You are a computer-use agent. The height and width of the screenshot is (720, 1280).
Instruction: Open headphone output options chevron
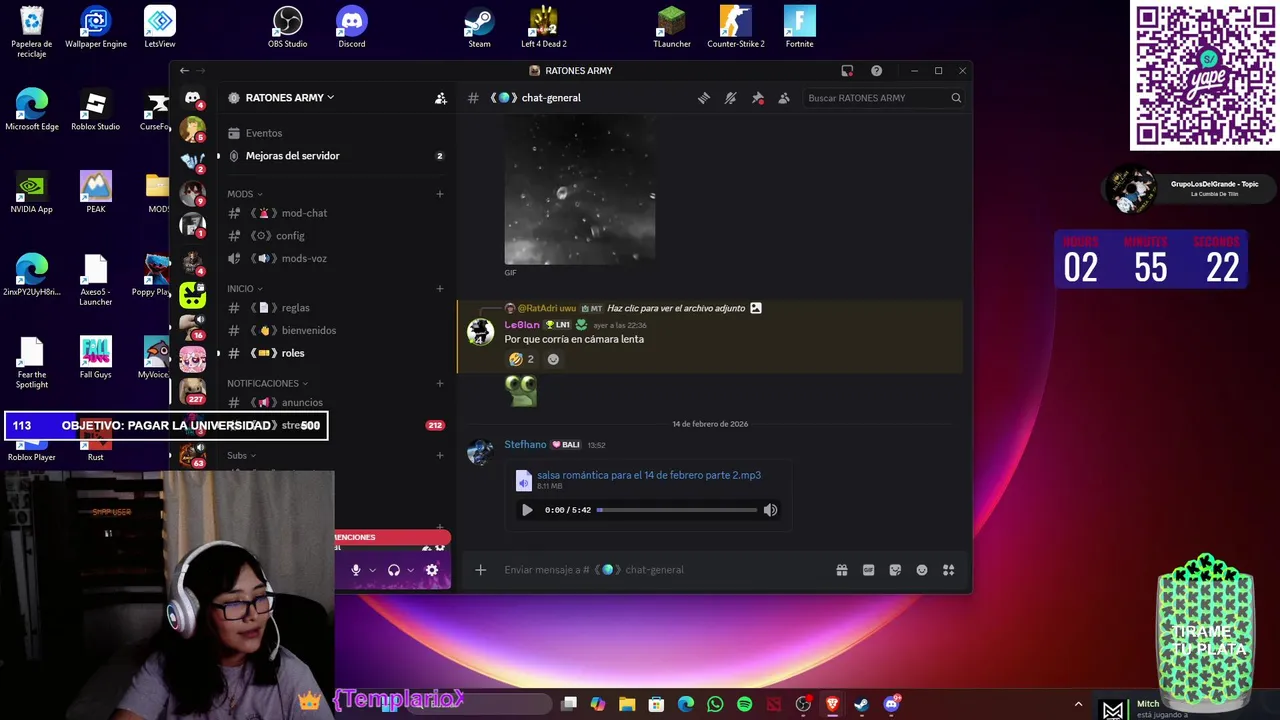[410, 570]
